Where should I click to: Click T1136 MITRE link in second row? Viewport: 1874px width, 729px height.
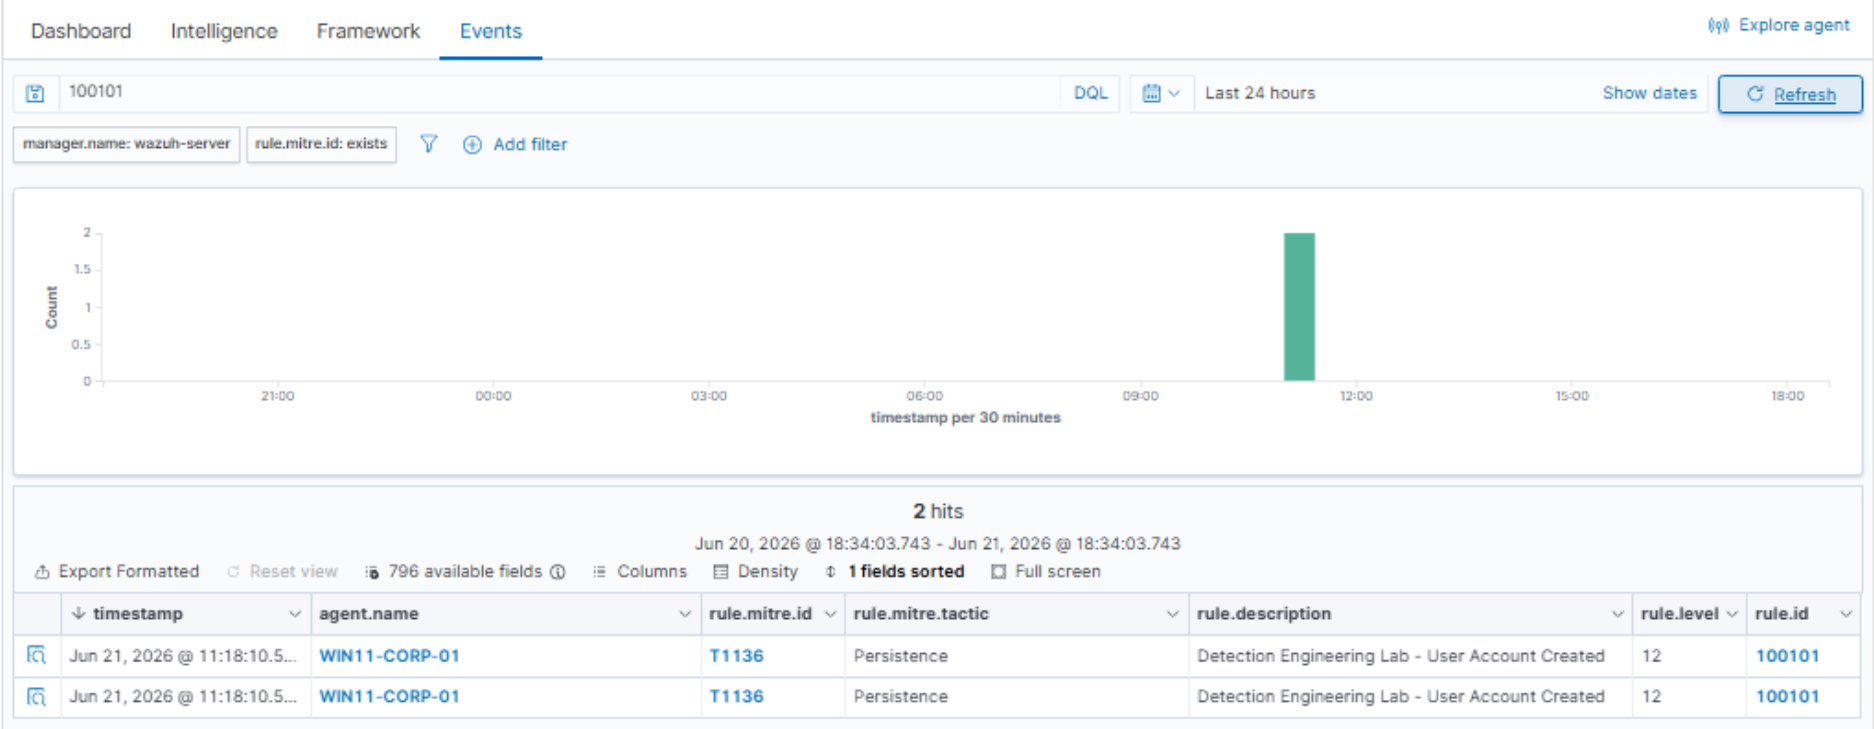point(736,696)
